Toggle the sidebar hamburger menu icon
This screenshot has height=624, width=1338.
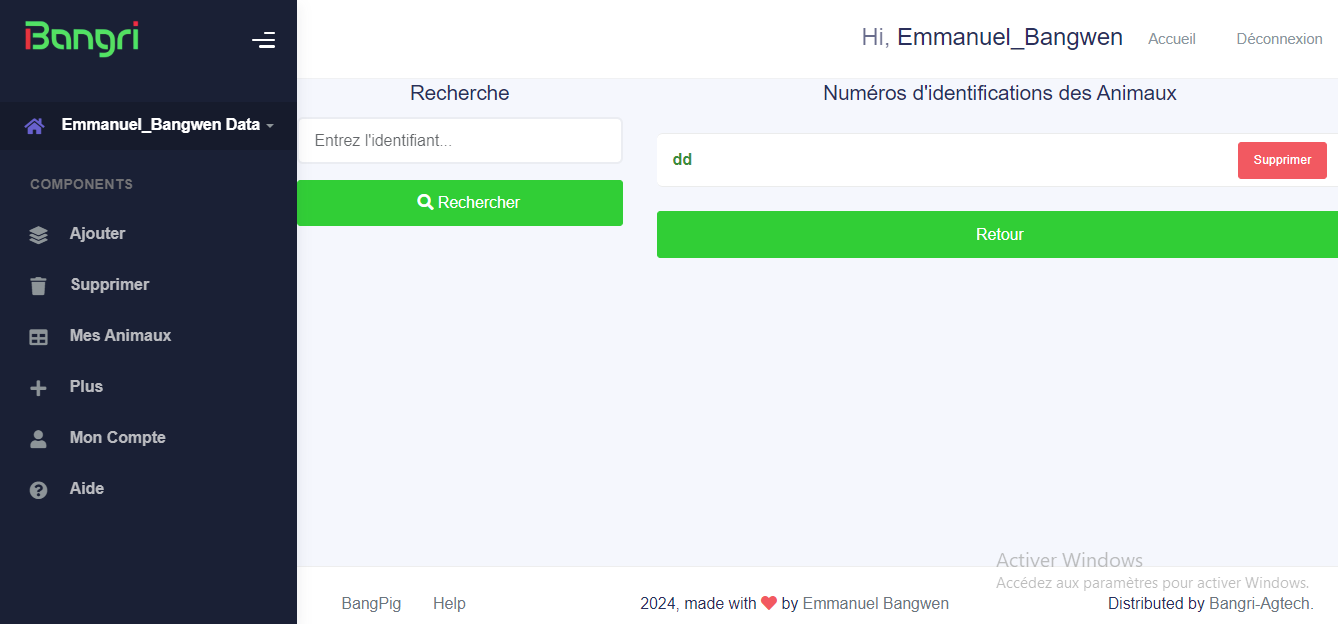coord(263,40)
